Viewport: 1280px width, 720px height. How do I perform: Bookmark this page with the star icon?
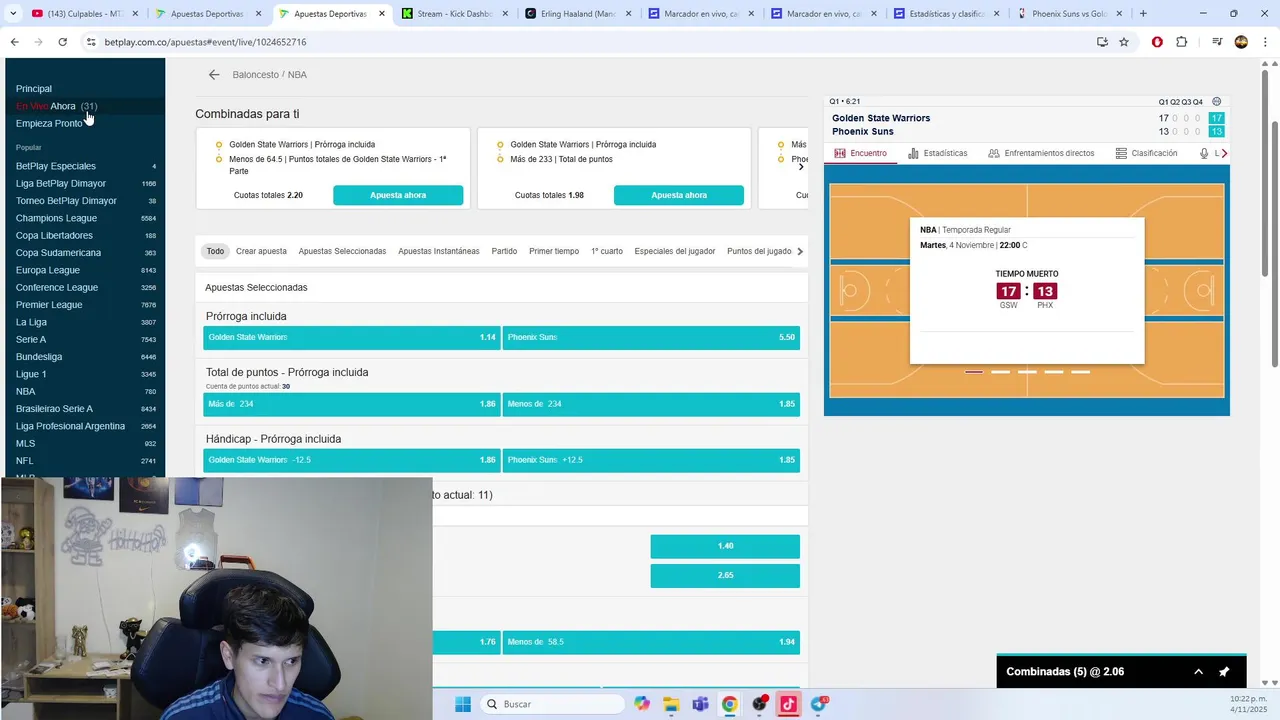pyautogui.click(x=1124, y=42)
